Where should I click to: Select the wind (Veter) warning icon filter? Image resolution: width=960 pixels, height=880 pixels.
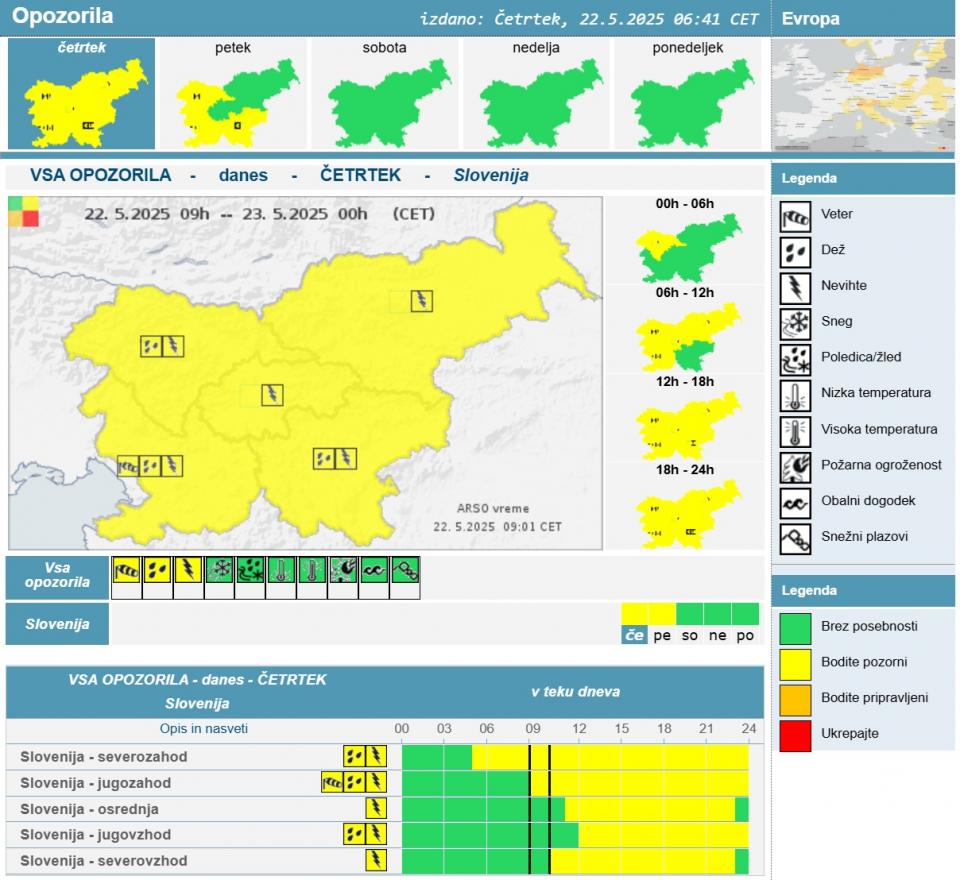tap(127, 571)
